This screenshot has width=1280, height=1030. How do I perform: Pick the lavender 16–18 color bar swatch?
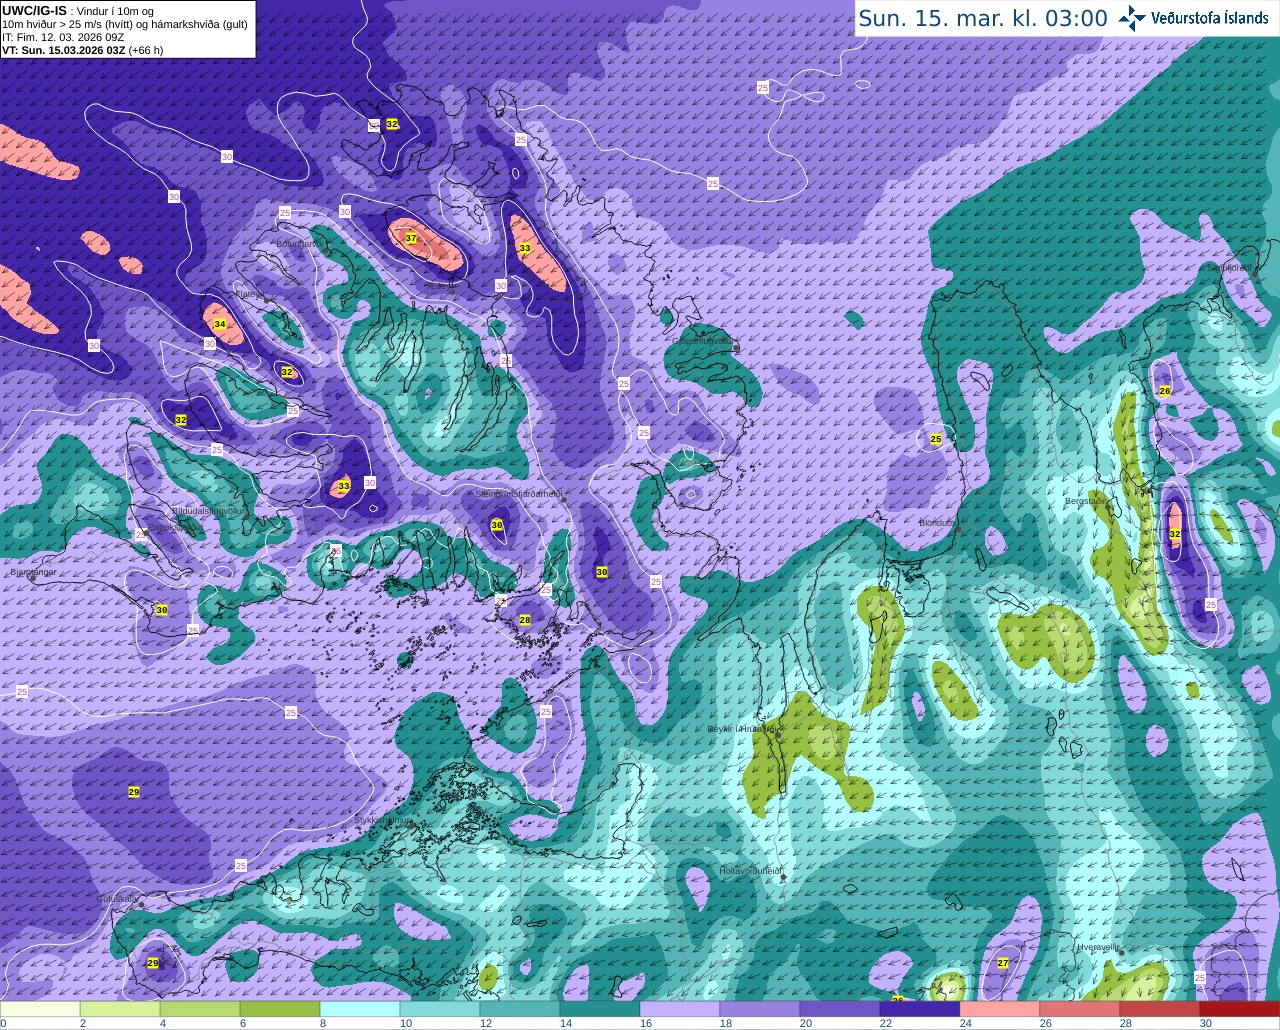(680, 1009)
